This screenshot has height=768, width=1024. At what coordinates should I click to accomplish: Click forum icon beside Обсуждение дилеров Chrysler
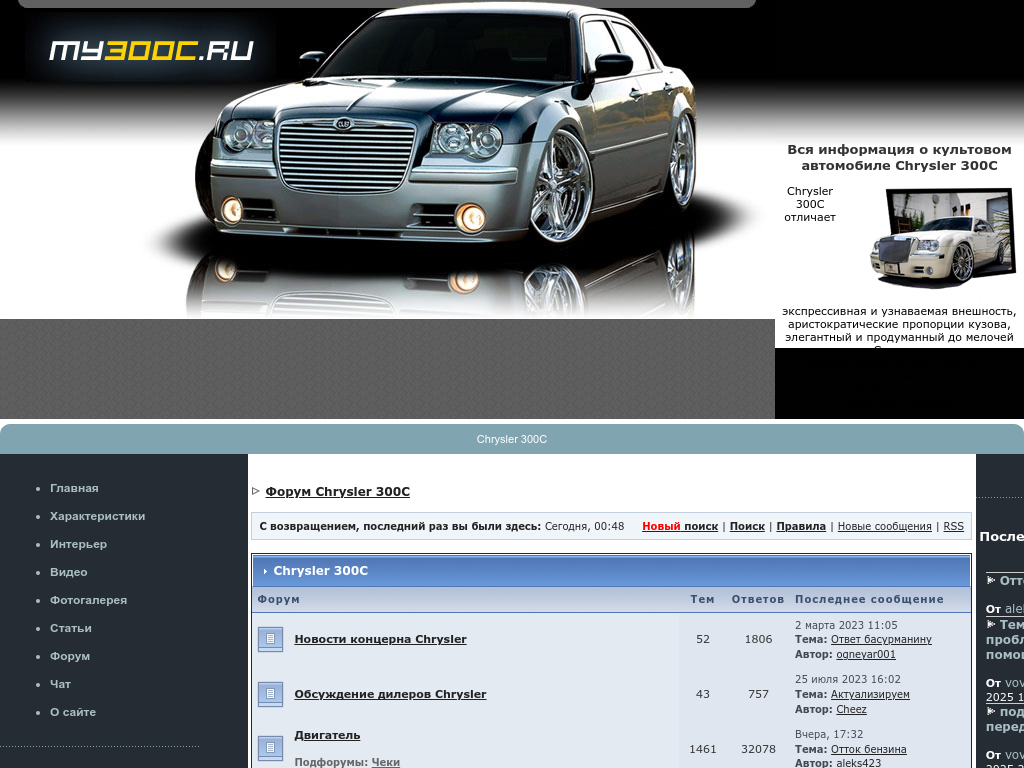click(270, 694)
